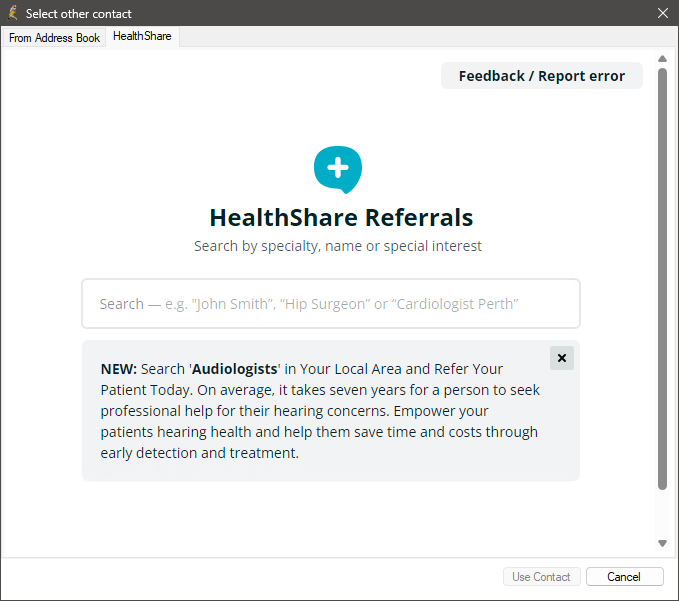Switch to the From Address Book tab
The height and width of the screenshot is (601, 679).
54,38
